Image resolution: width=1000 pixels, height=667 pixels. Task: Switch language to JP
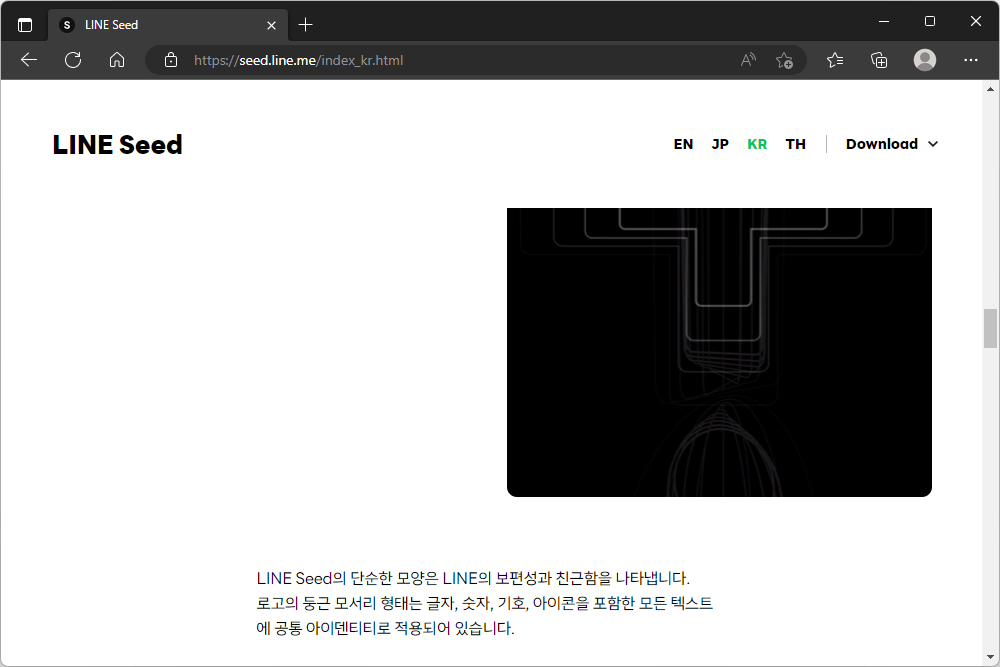(x=720, y=144)
